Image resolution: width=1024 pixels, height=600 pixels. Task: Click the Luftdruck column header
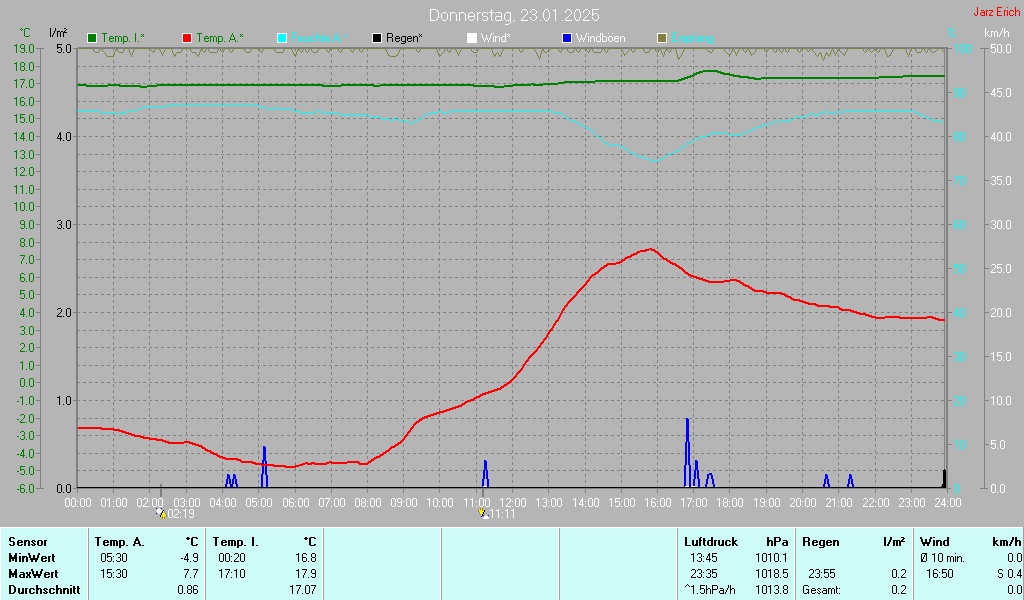click(710, 542)
